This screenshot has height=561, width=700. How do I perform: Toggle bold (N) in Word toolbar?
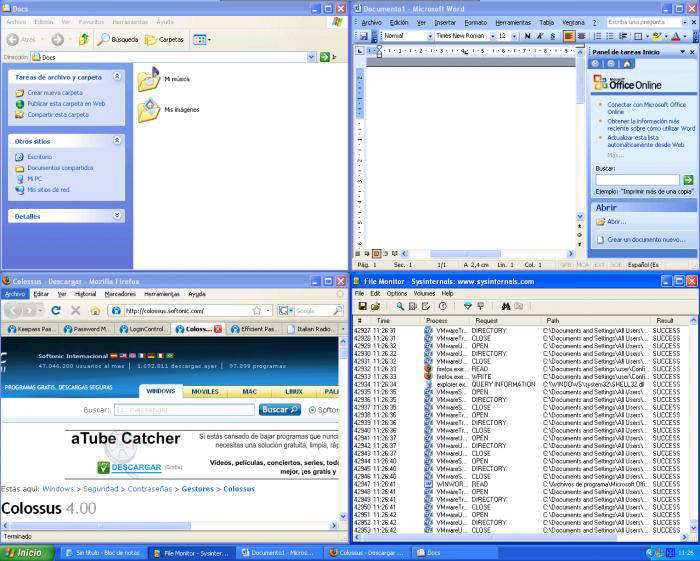(x=528, y=36)
